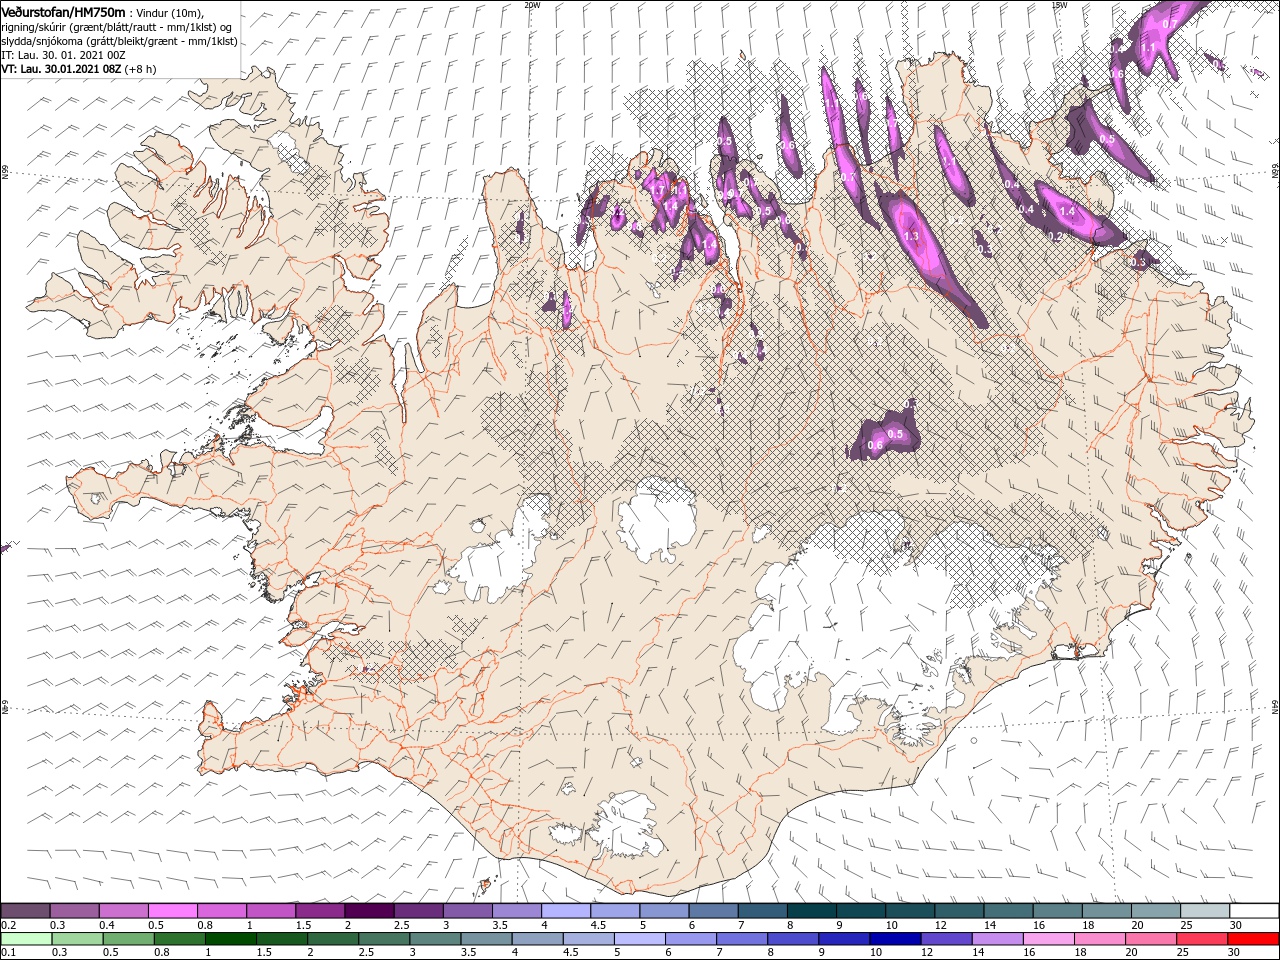1280x960 pixels.
Task: Click the grey-blue 4 rain legend swatch
Action: [x=538, y=939]
